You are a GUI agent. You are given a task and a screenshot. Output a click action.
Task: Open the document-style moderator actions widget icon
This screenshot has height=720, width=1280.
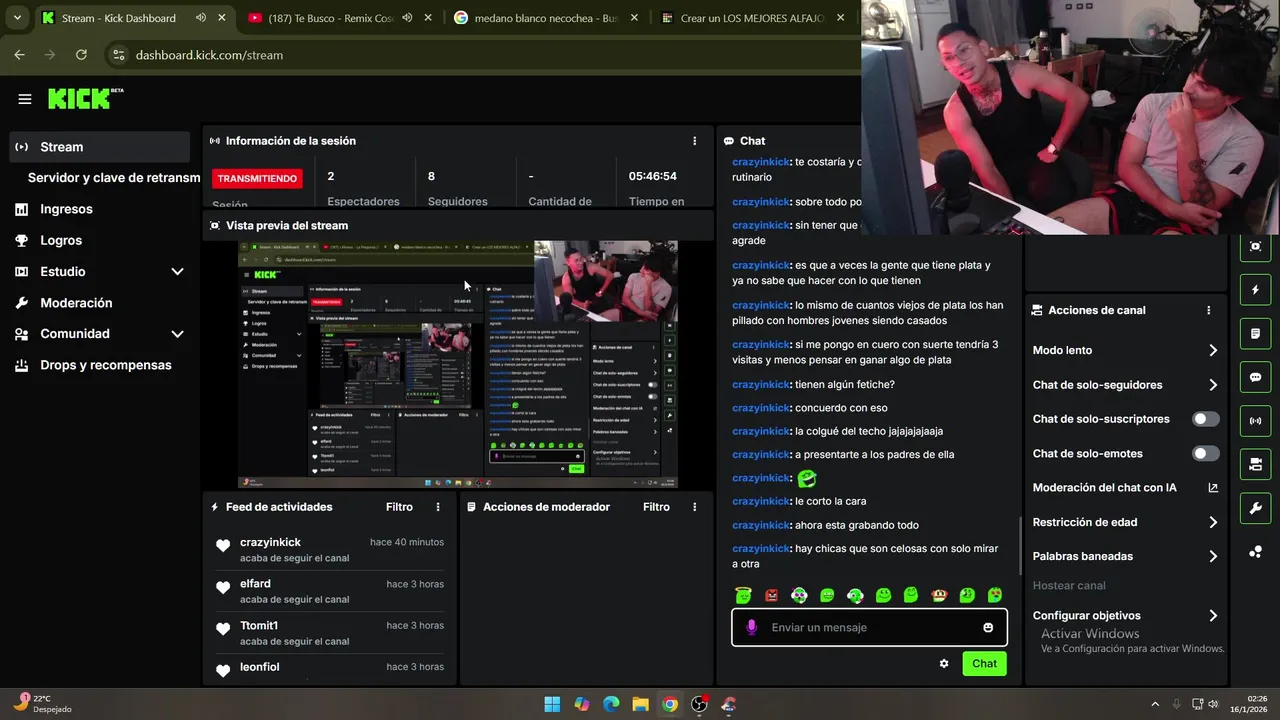point(1256,333)
